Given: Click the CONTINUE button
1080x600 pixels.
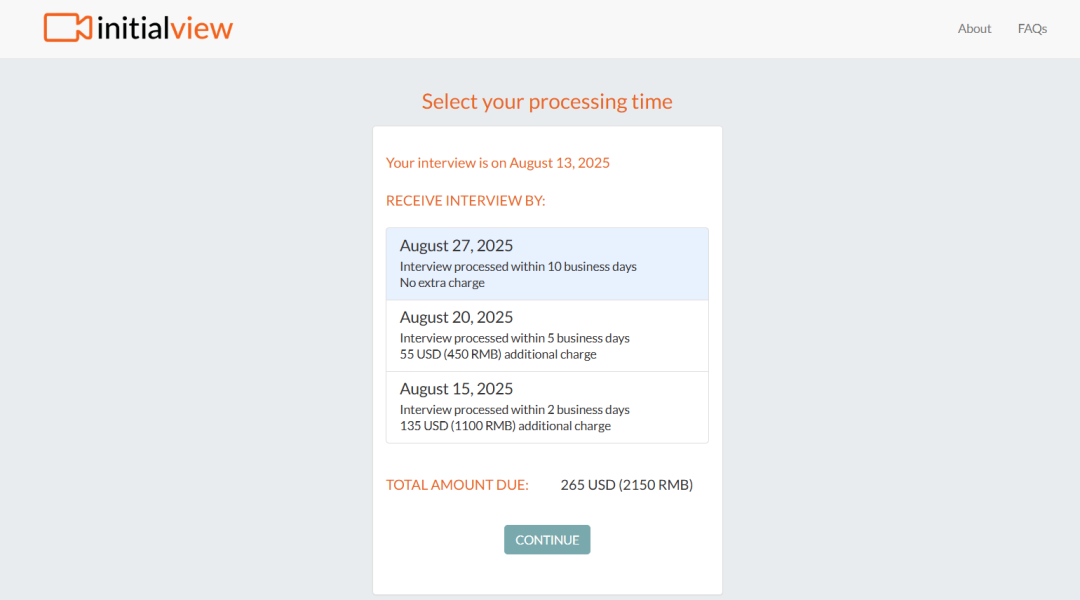Looking at the screenshot, I should [x=547, y=539].
